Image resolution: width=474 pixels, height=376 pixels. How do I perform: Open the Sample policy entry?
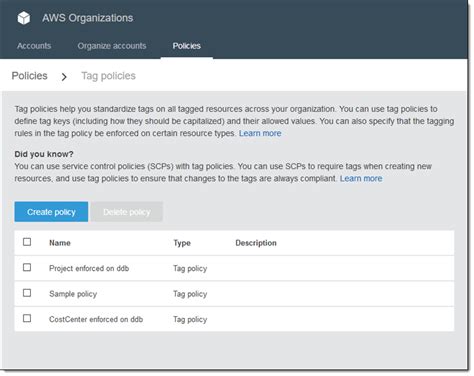(x=73, y=294)
